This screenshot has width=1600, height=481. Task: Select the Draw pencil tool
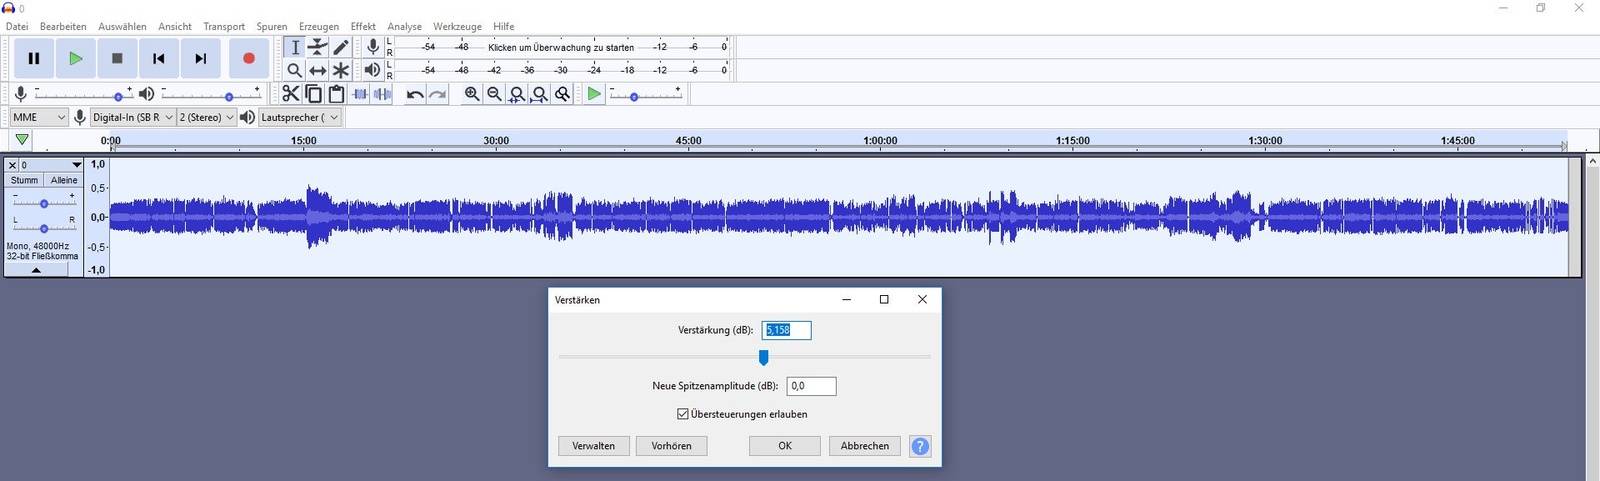click(341, 47)
